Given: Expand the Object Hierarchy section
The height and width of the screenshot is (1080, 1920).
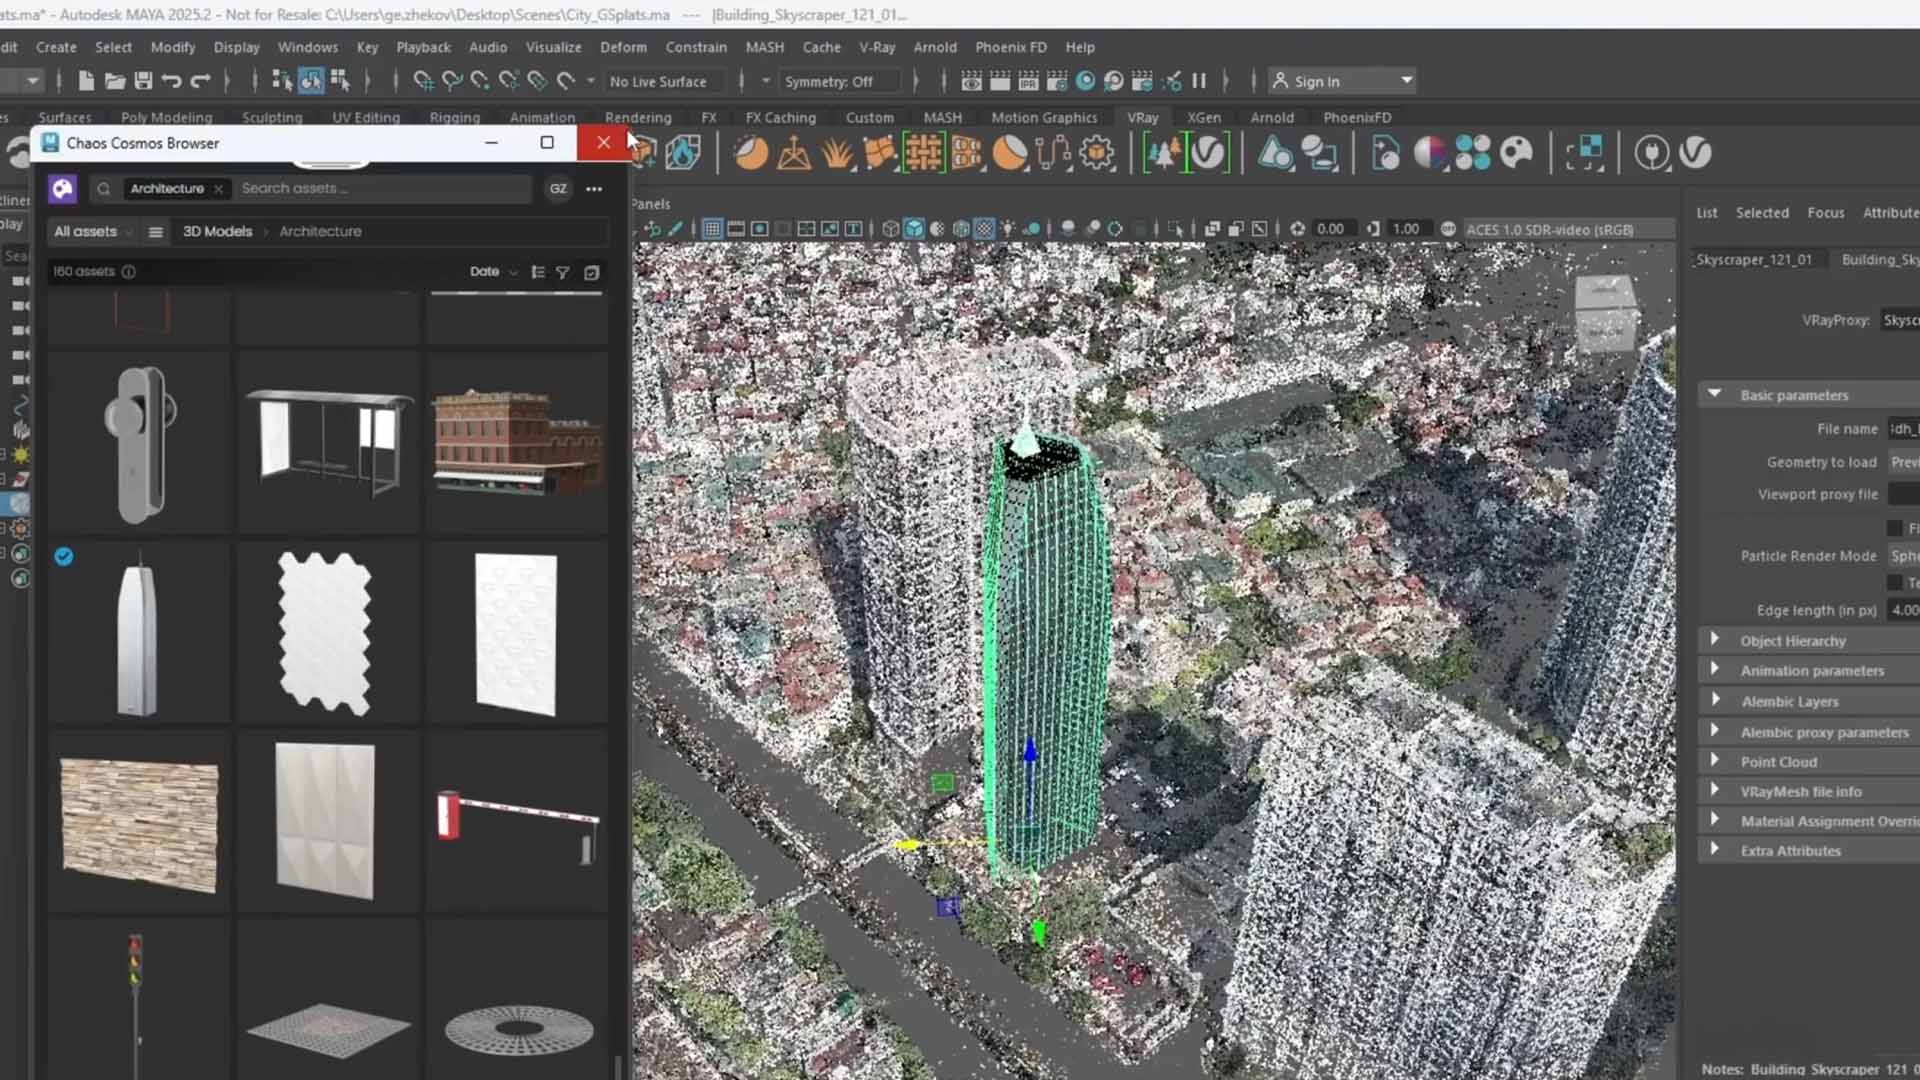Looking at the screenshot, I should pos(1714,639).
